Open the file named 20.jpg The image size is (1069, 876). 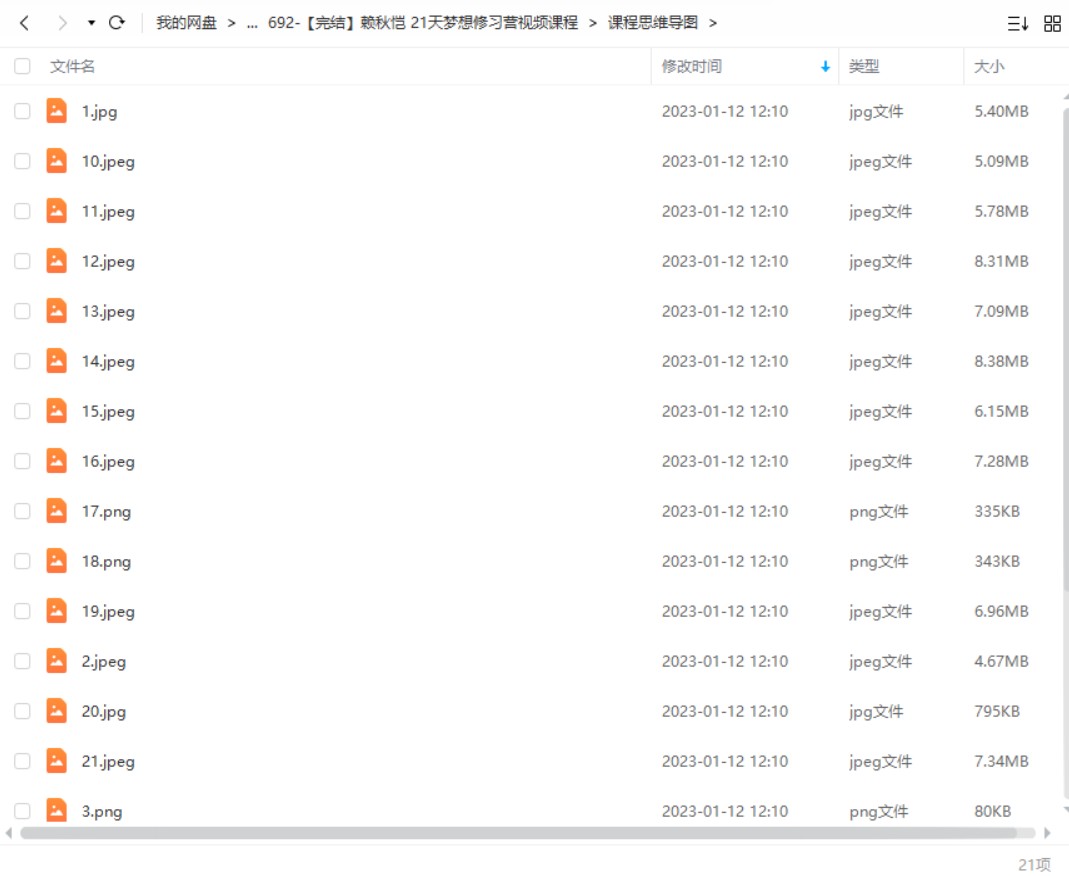coord(104,712)
